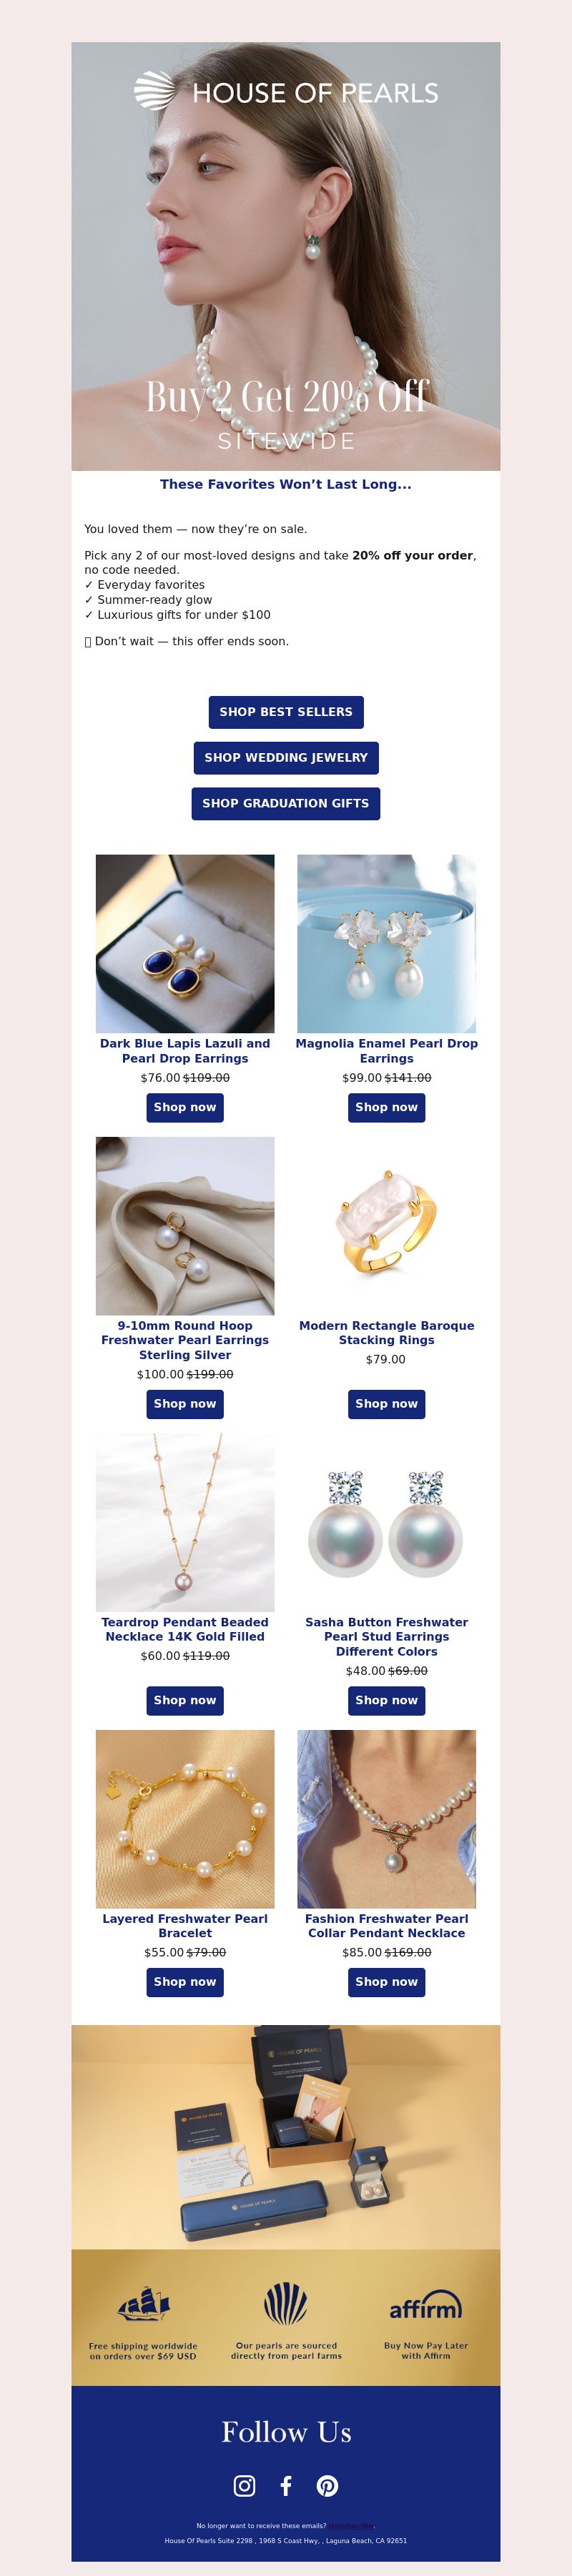
Task: Click the House of Pearls logo
Action: point(286,92)
